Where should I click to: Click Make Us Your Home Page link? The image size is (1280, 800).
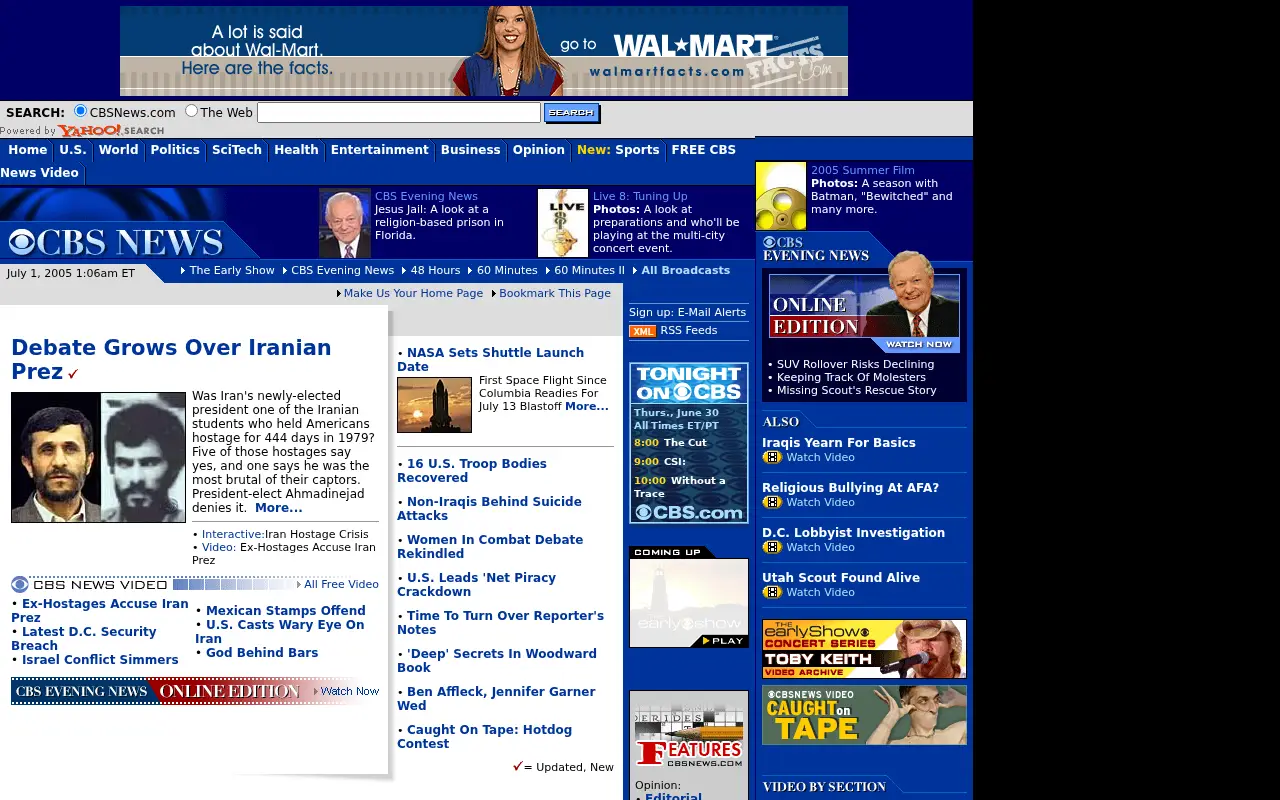coord(413,293)
